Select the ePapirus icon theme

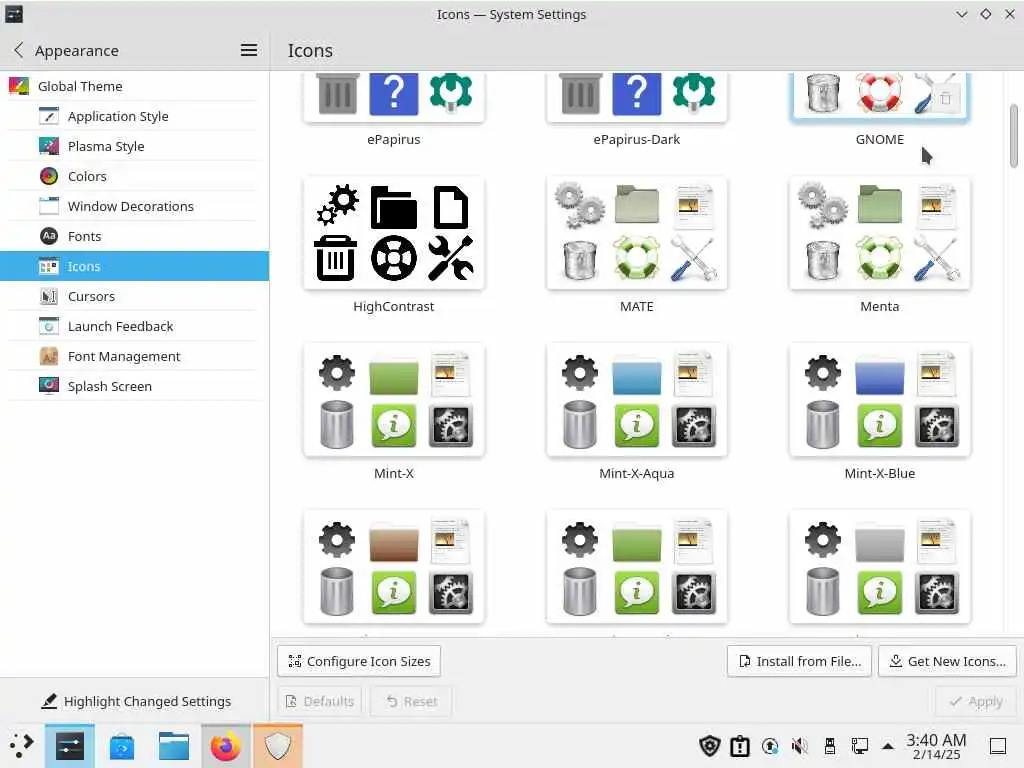pos(394,97)
